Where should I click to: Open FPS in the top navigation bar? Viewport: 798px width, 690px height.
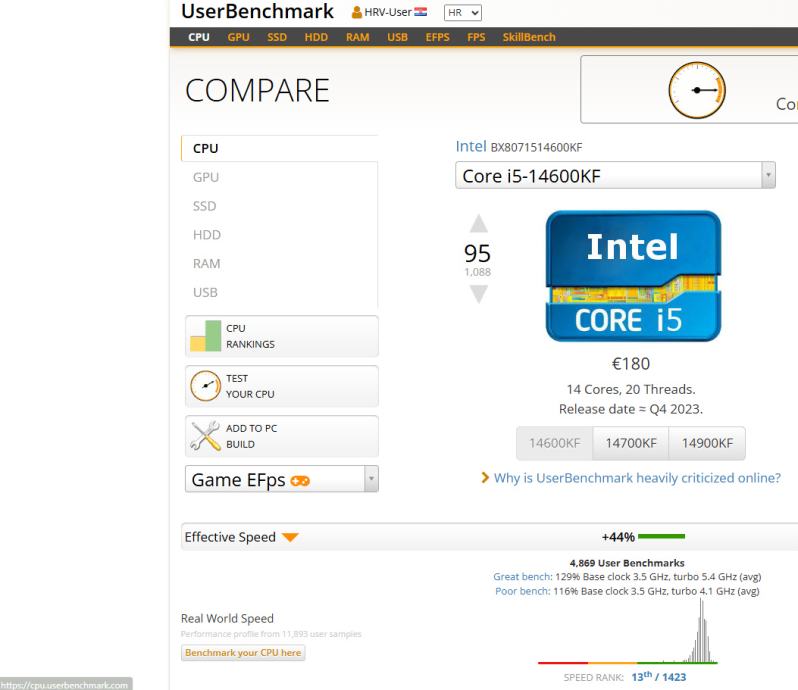pyautogui.click(x=476, y=37)
